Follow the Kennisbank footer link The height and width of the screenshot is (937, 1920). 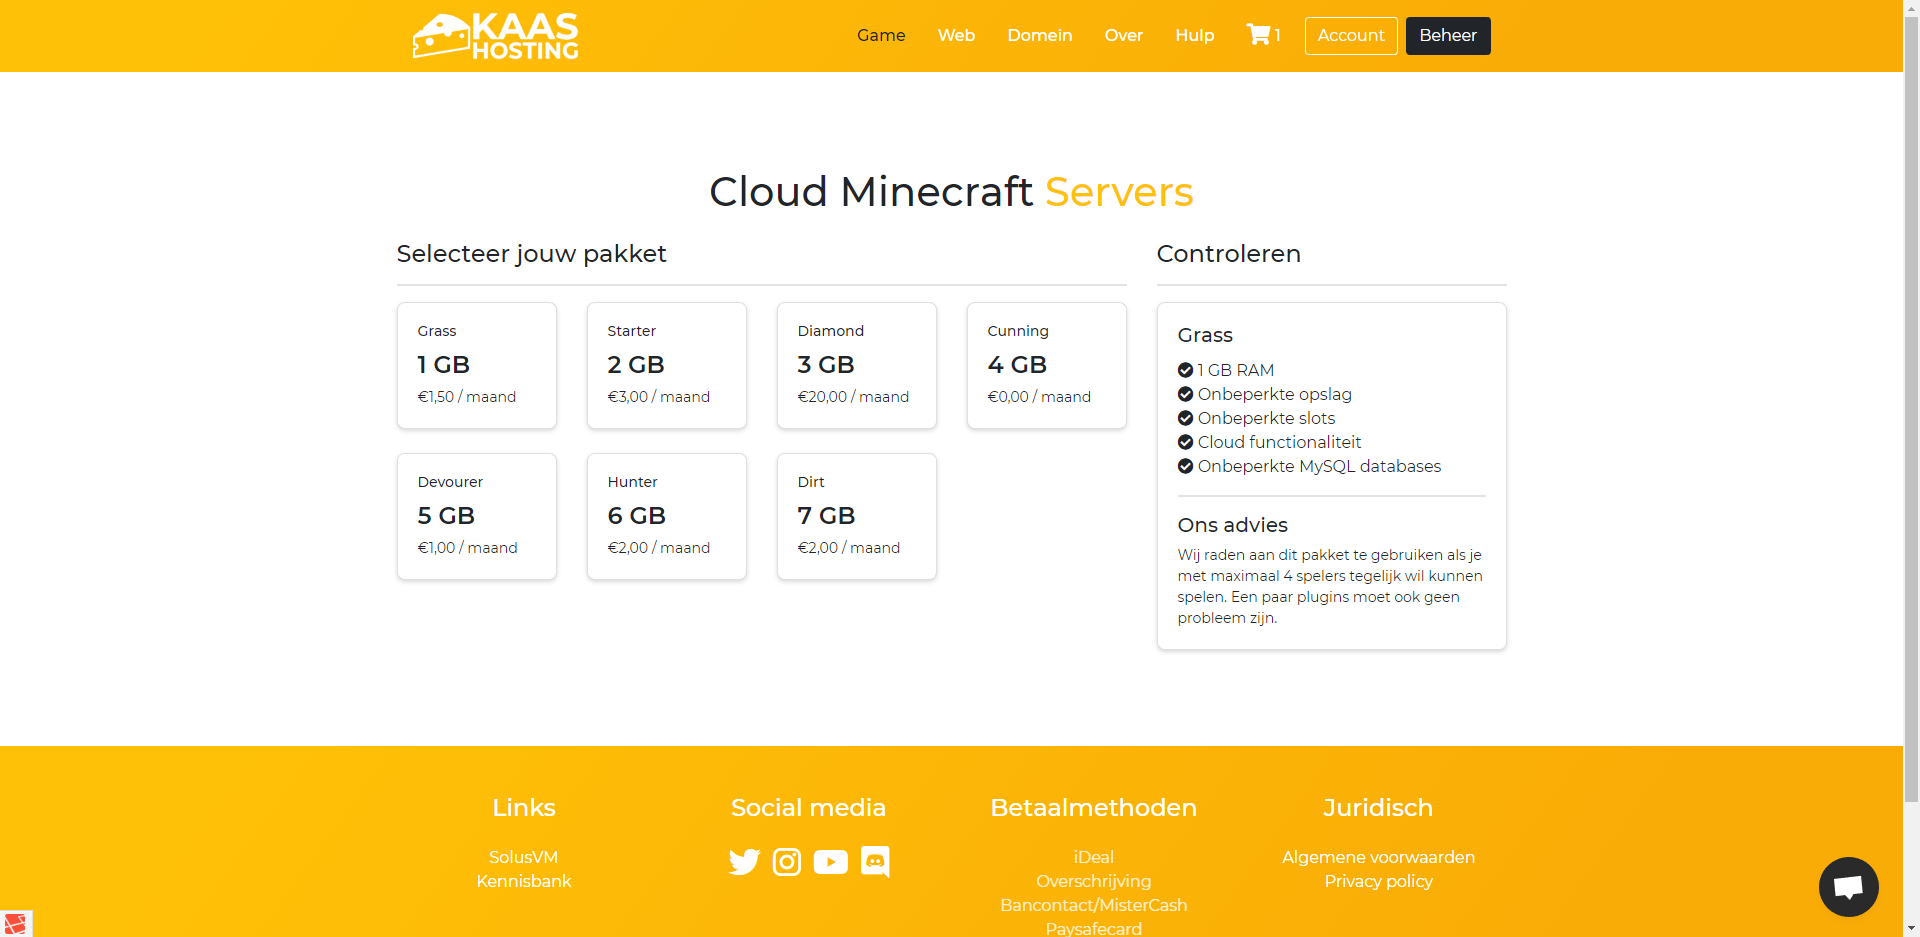coord(523,881)
